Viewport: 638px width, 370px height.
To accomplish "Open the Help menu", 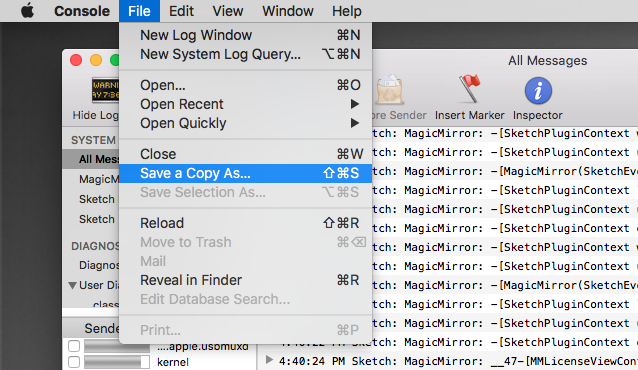I will click(346, 11).
